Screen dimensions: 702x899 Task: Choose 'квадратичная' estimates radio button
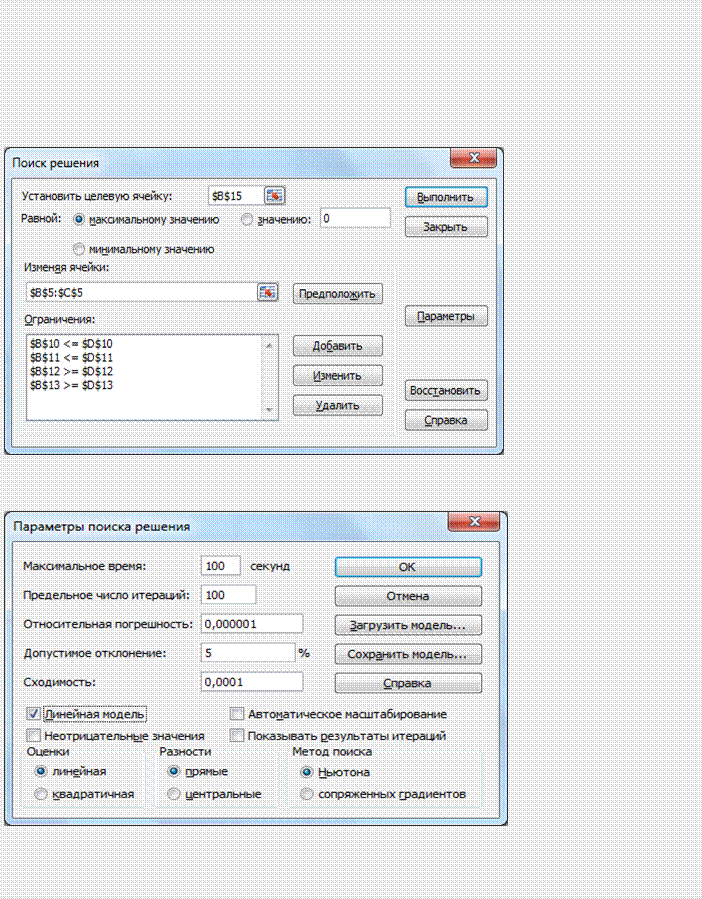pyautogui.click(x=41, y=794)
